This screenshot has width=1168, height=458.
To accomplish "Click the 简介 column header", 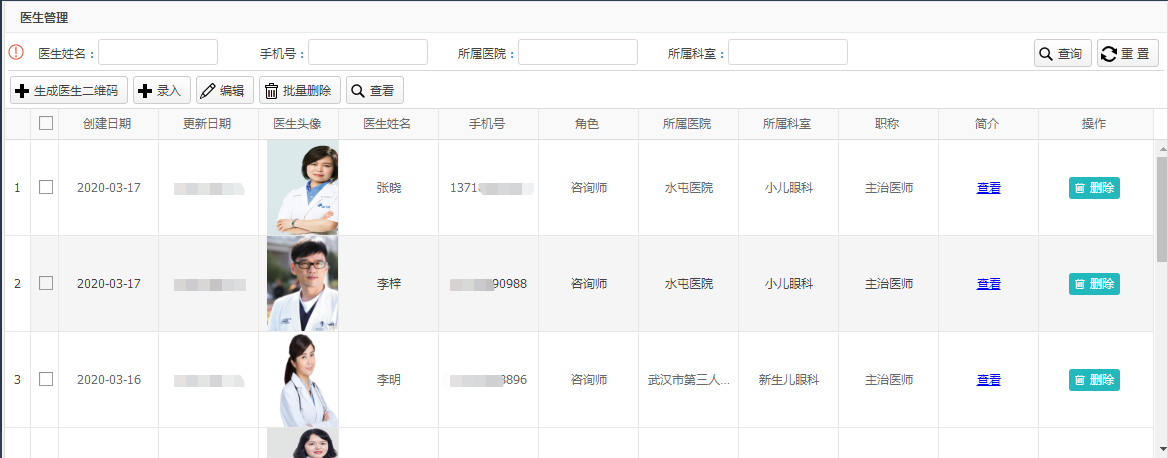I will pyautogui.click(x=988, y=124).
